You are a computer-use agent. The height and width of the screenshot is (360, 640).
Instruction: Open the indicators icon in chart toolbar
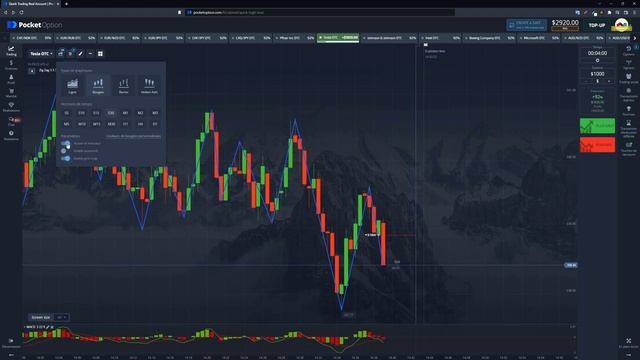pyautogui.click(x=70, y=53)
